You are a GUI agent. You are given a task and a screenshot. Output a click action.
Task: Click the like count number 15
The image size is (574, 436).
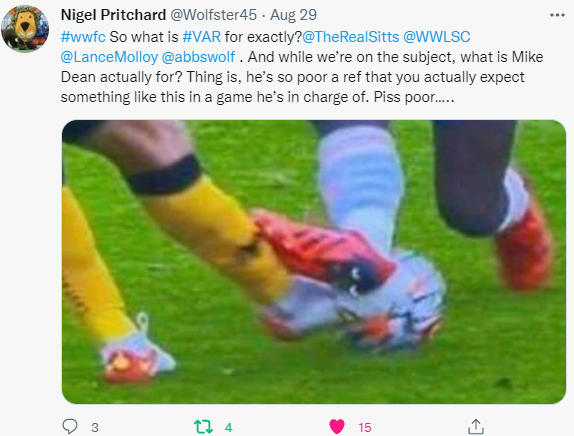pos(365,427)
